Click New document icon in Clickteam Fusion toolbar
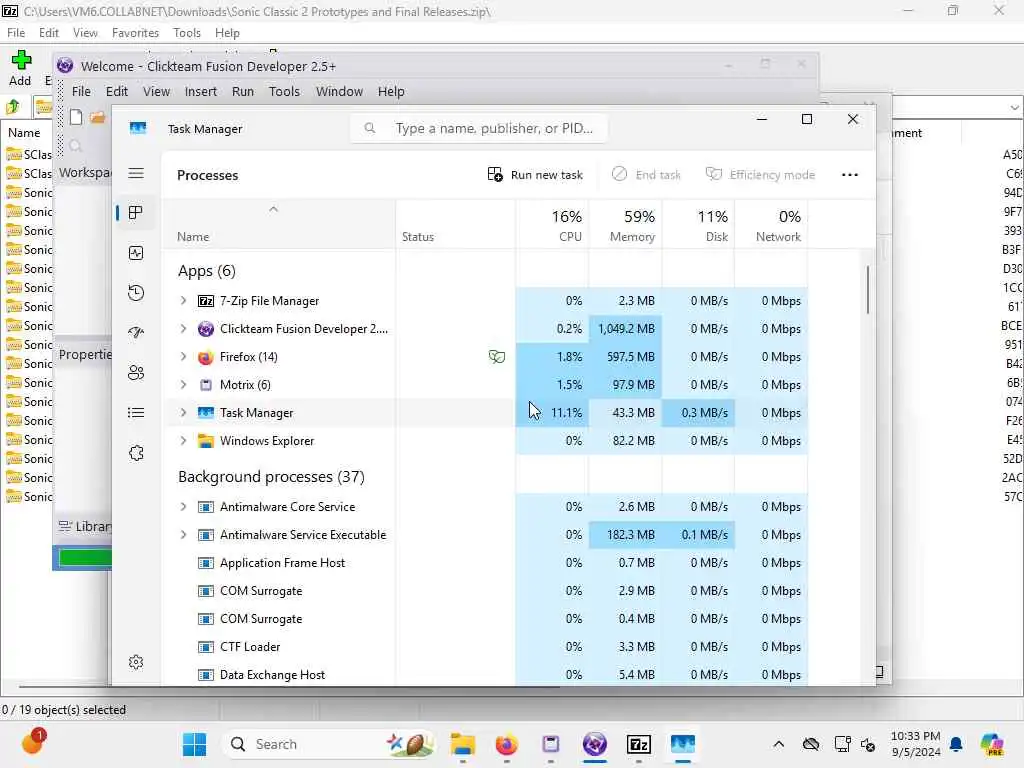Screen dimensions: 1024x768 click(x=76, y=117)
